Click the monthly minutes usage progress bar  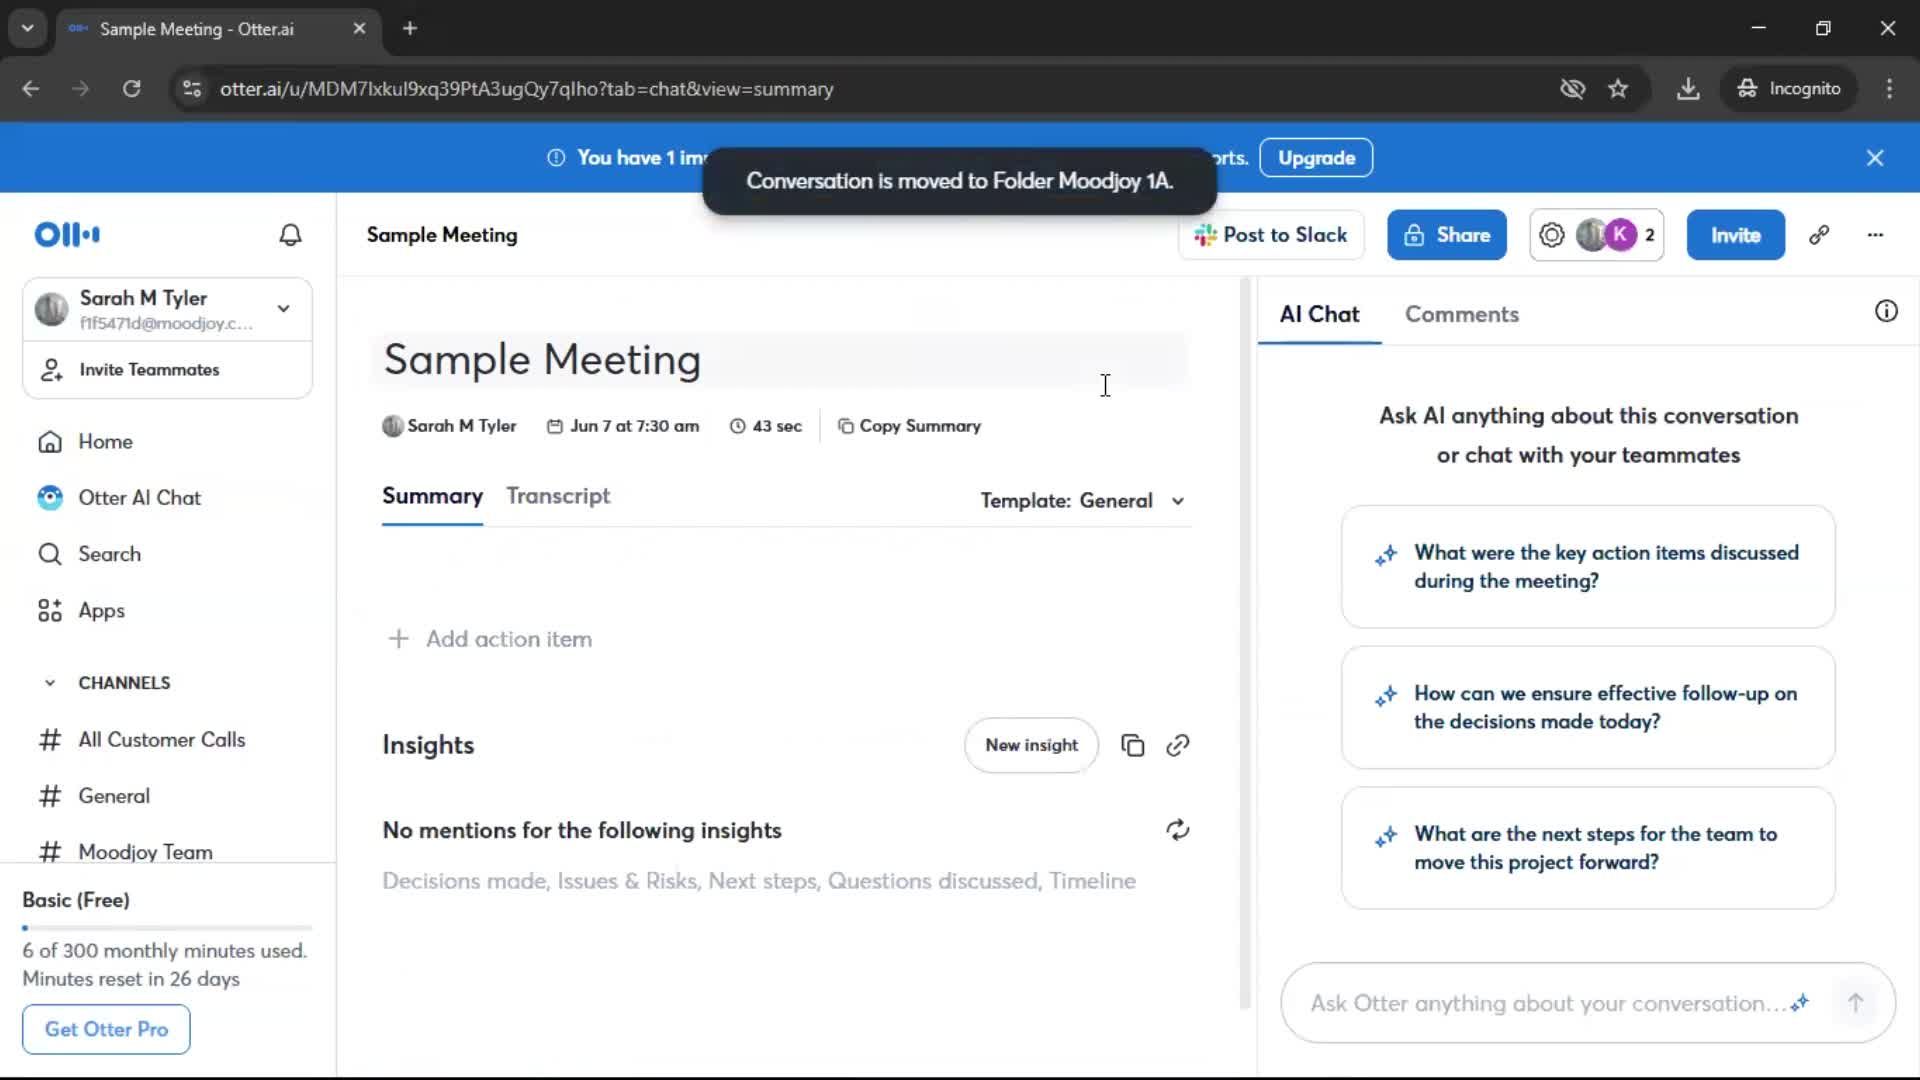tap(167, 928)
